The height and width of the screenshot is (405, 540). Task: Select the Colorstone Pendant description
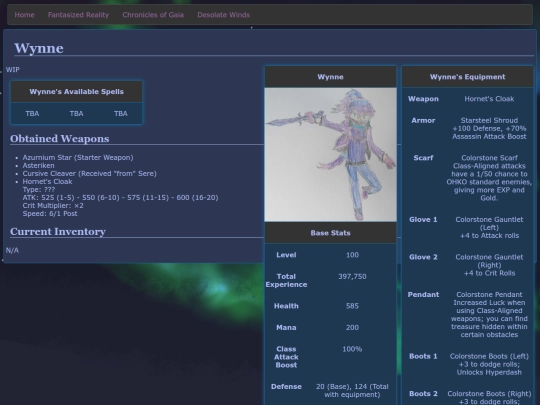489,314
